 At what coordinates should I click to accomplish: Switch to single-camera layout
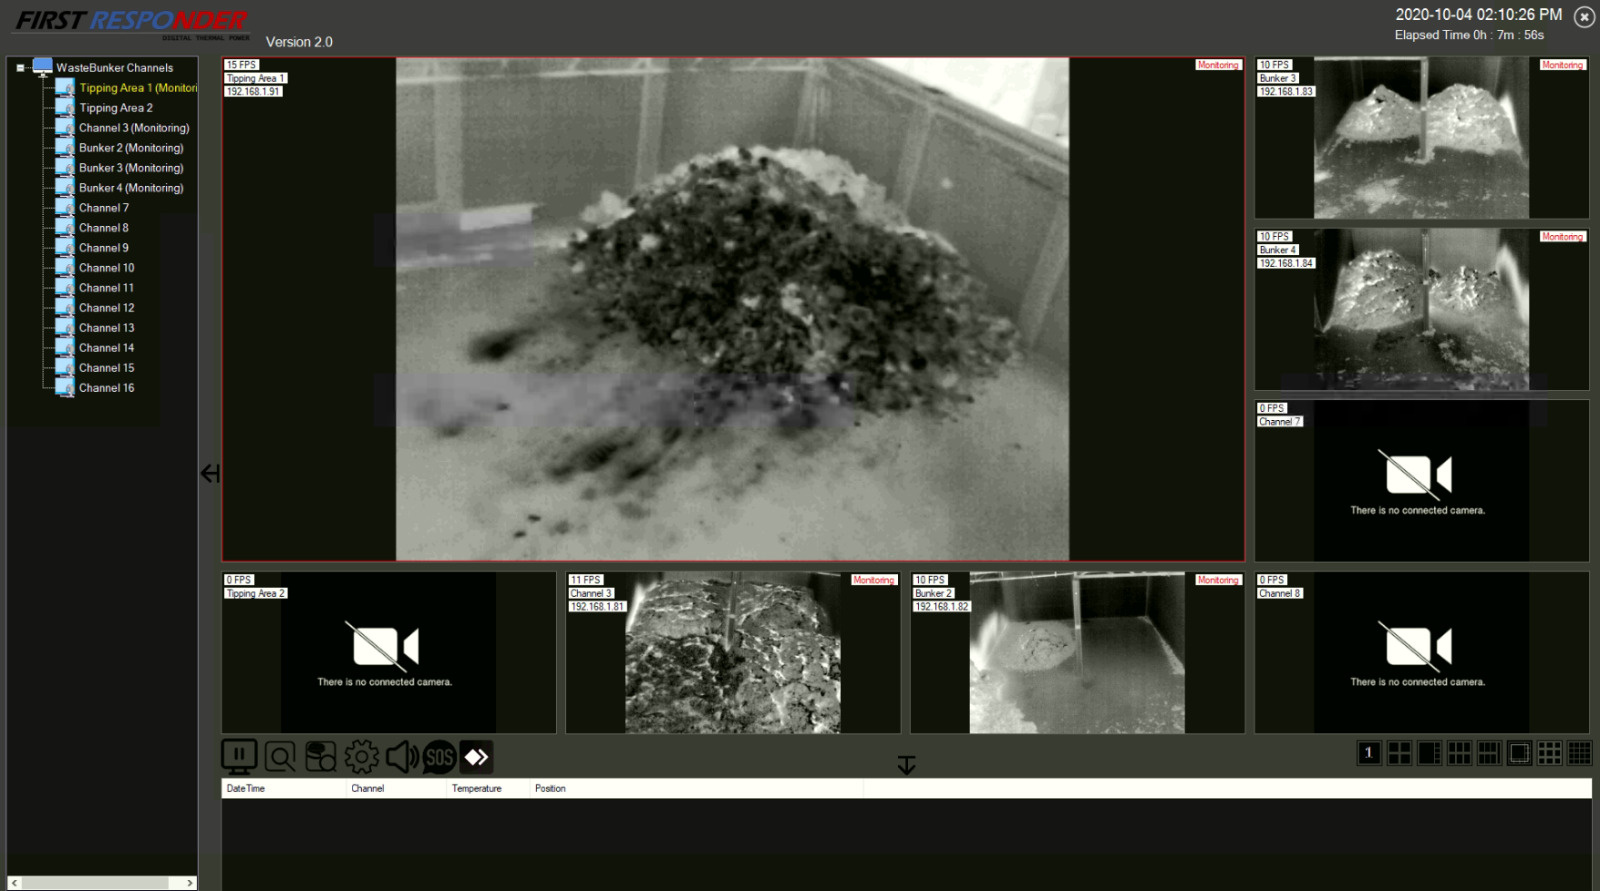[1369, 753]
